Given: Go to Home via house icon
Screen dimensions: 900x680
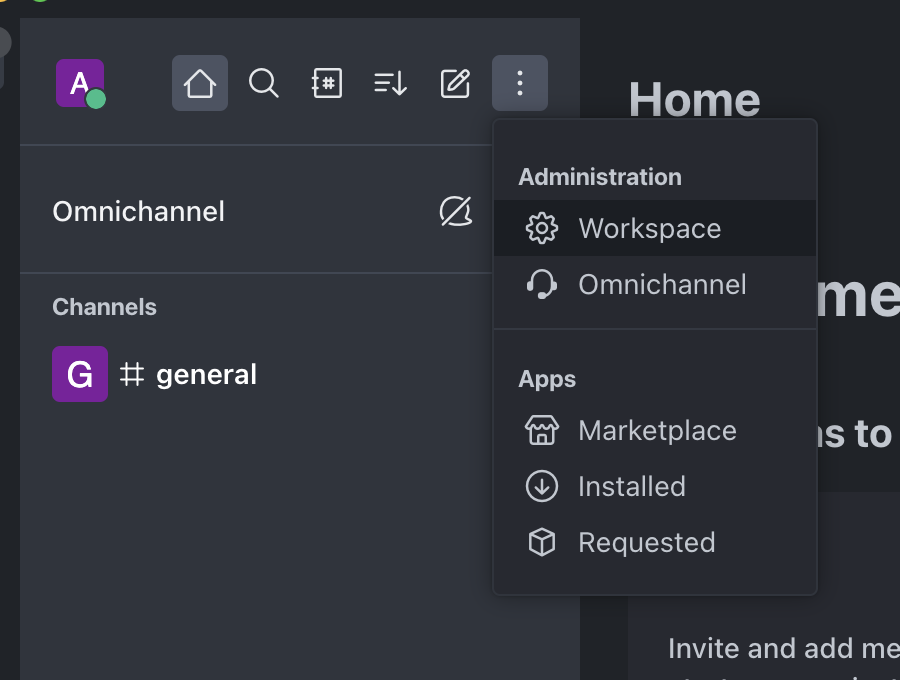Looking at the screenshot, I should pos(200,83).
